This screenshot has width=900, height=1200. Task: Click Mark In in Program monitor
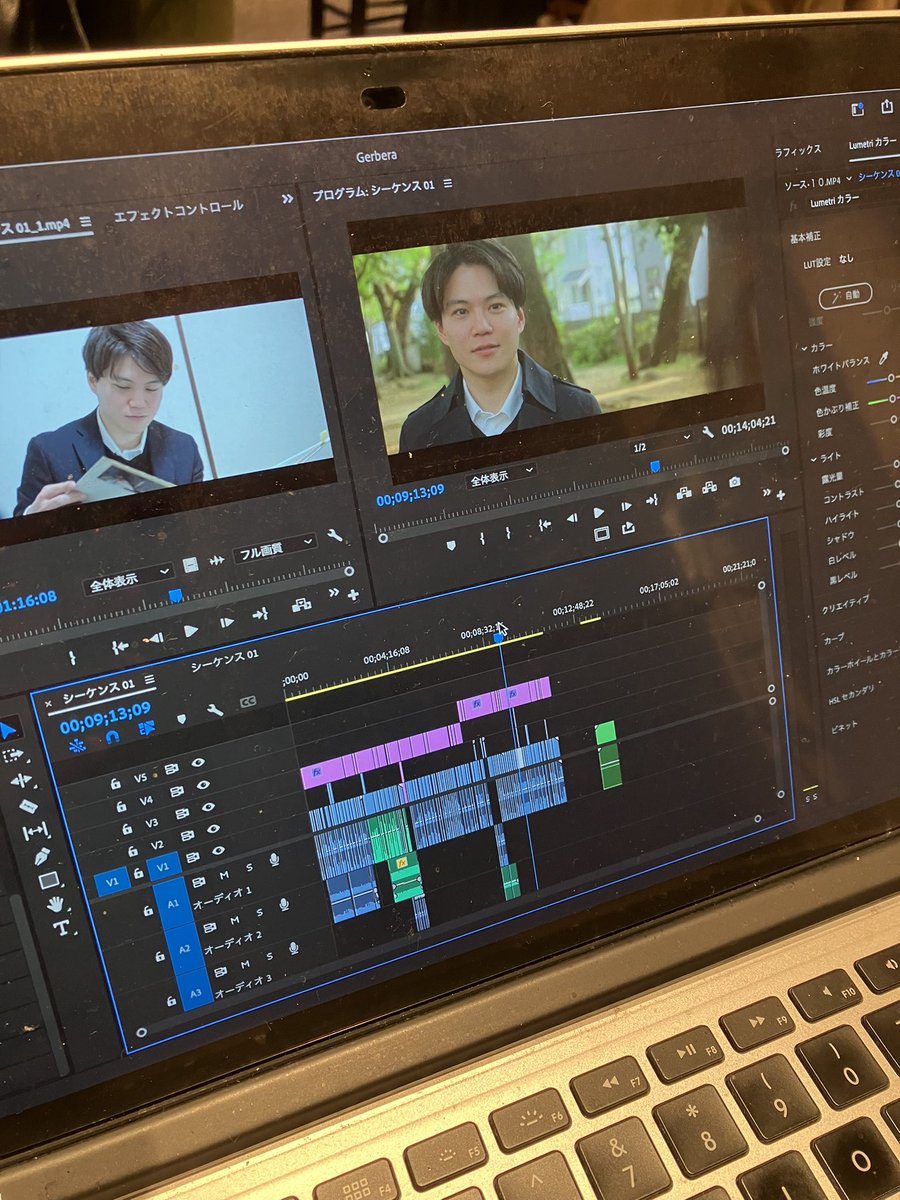pos(482,538)
